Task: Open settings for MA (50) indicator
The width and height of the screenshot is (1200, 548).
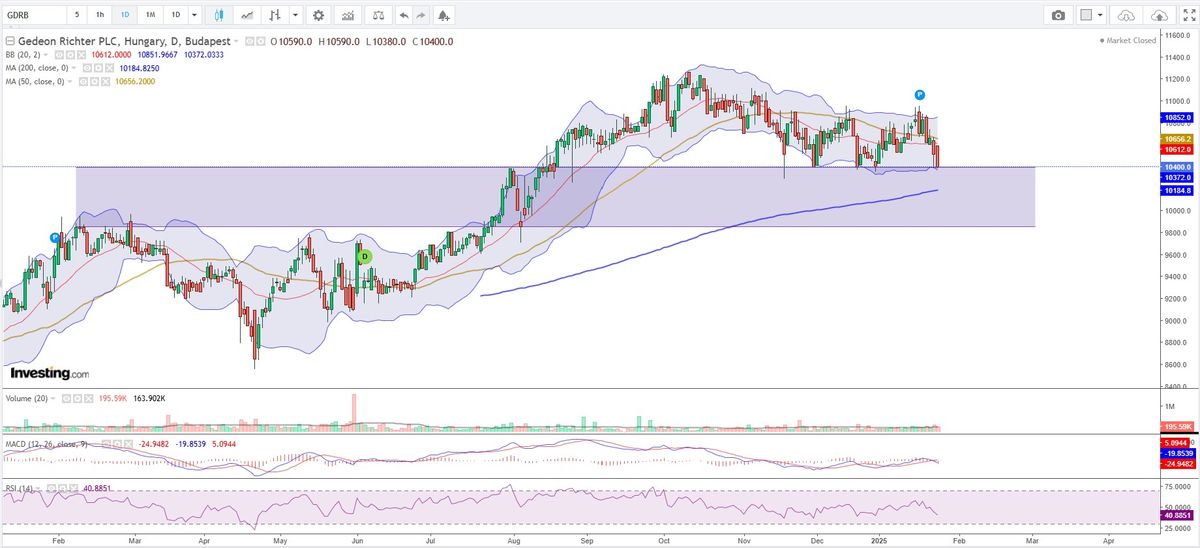Action: [94, 82]
